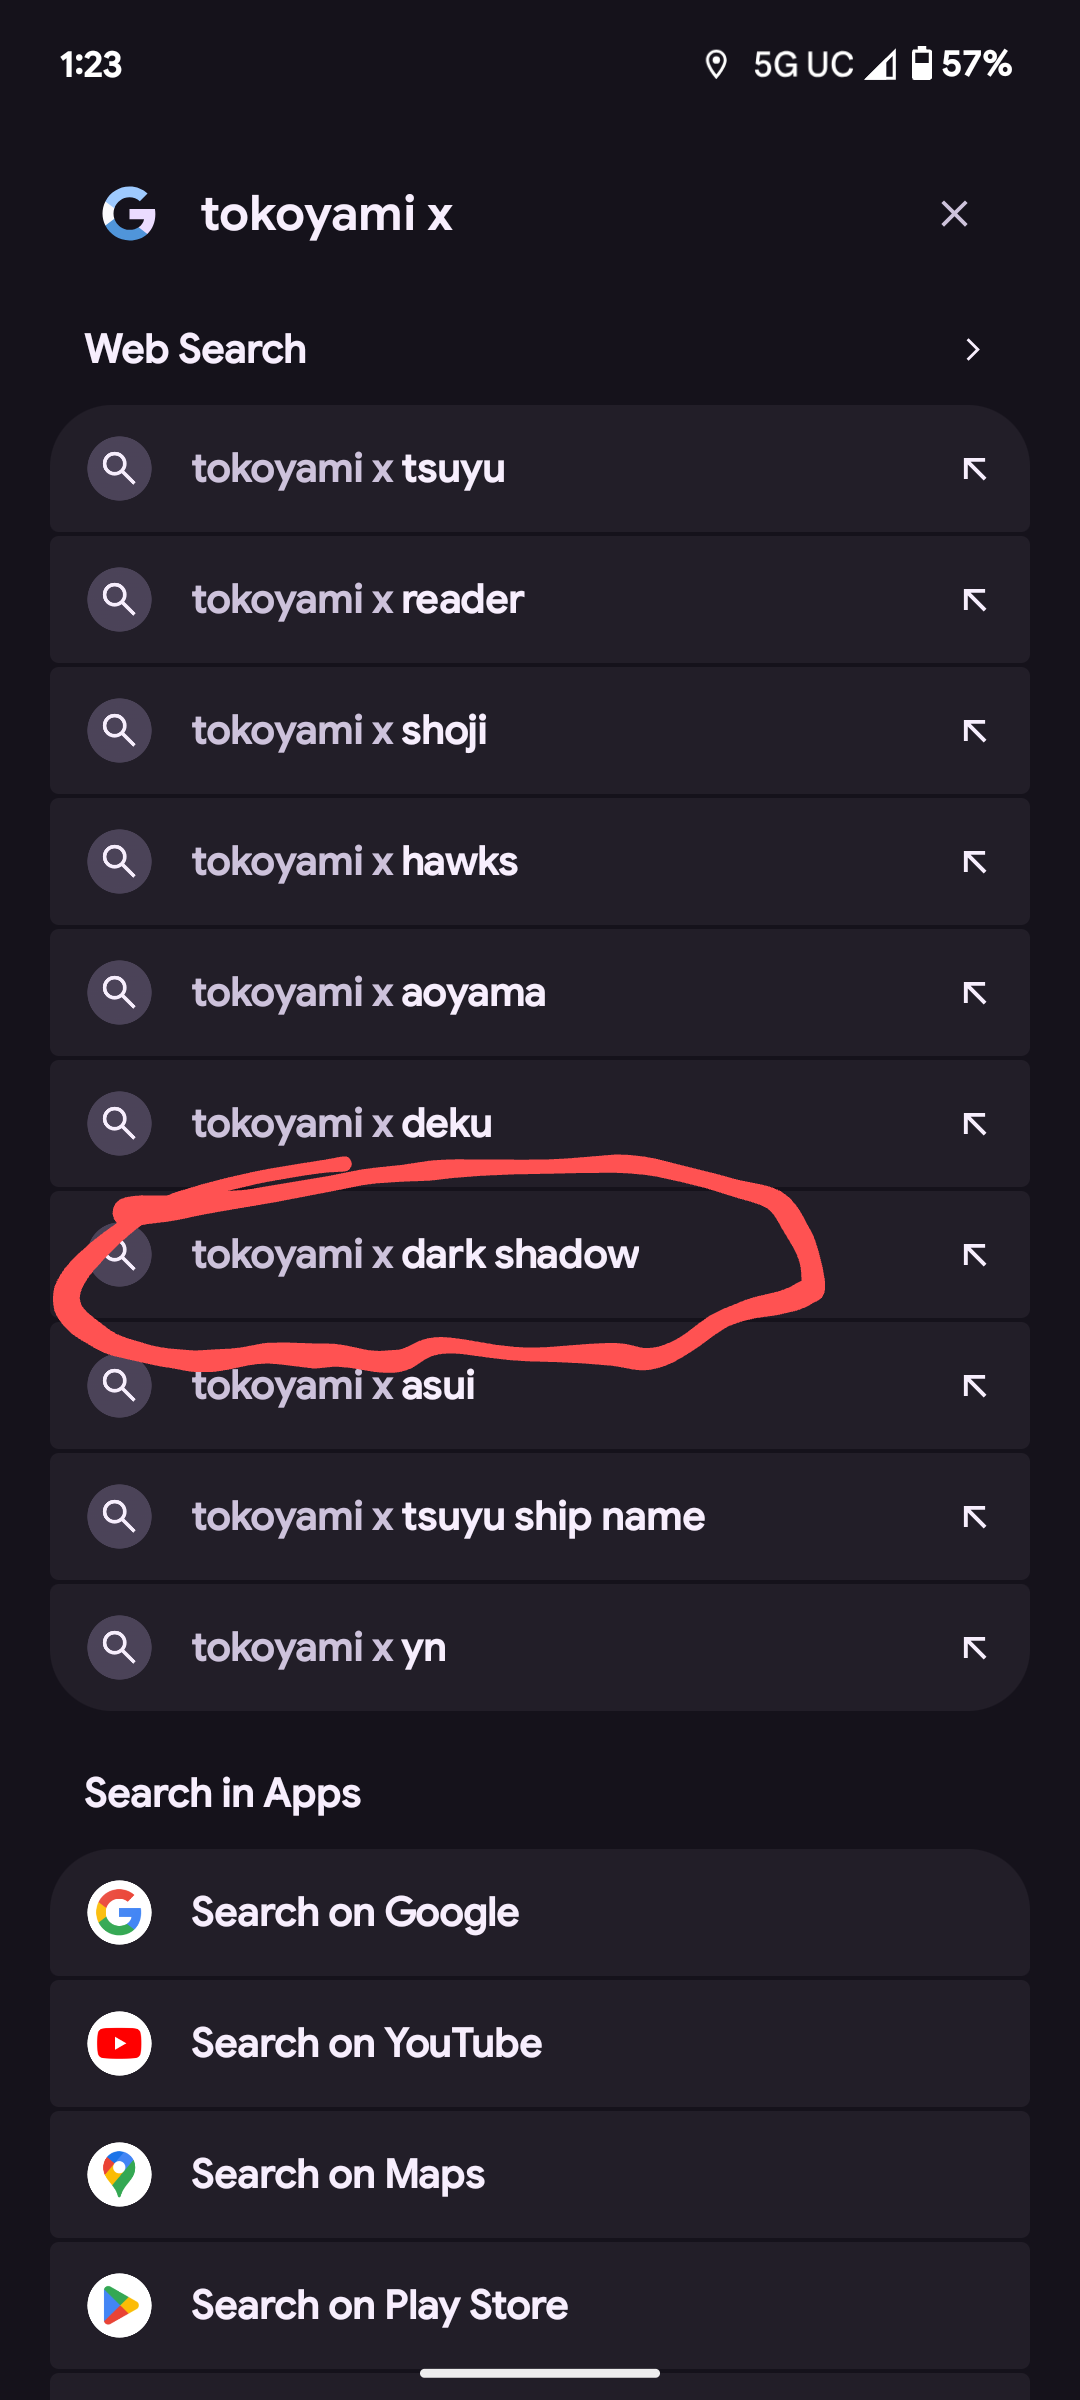1080x2400 pixels.
Task: Select tokoyami x tsuyu ship name suggestion
Action: coord(540,1517)
